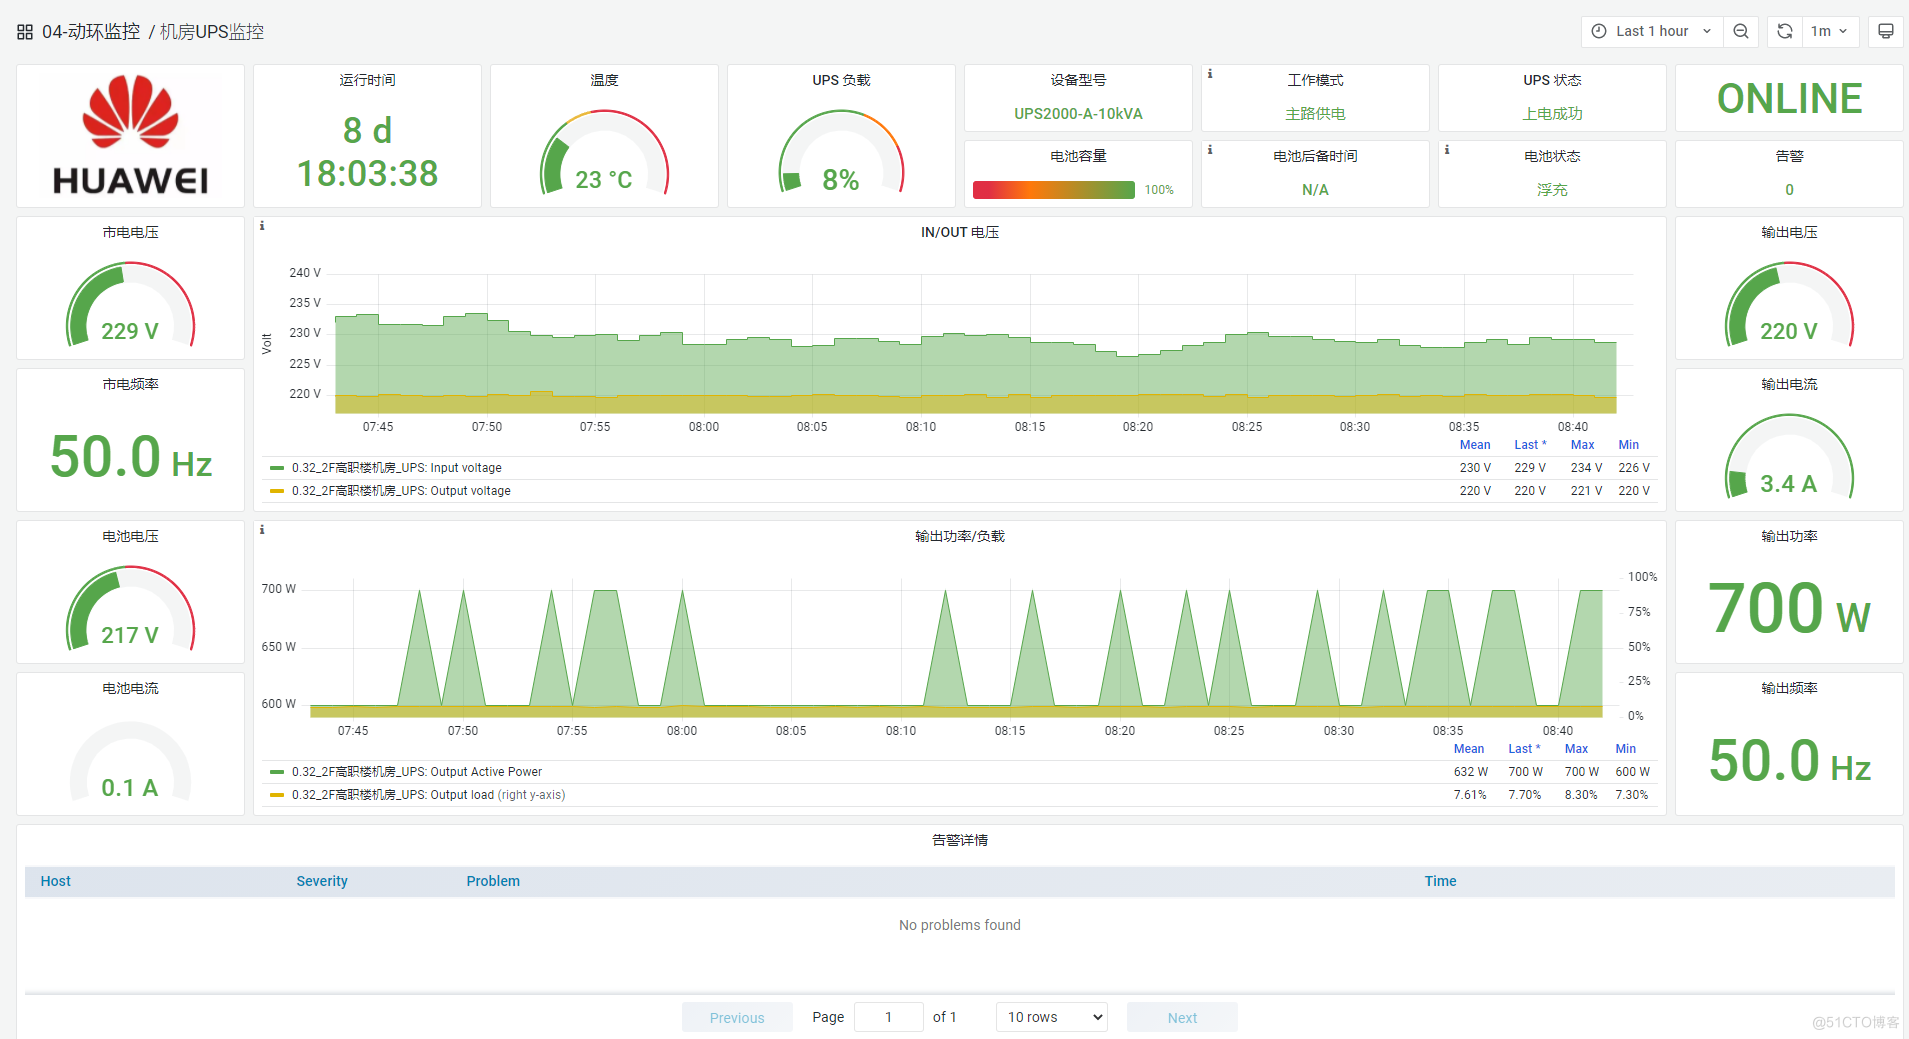
Task: Sort voltage legend by Max column
Action: pyautogui.click(x=1582, y=445)
